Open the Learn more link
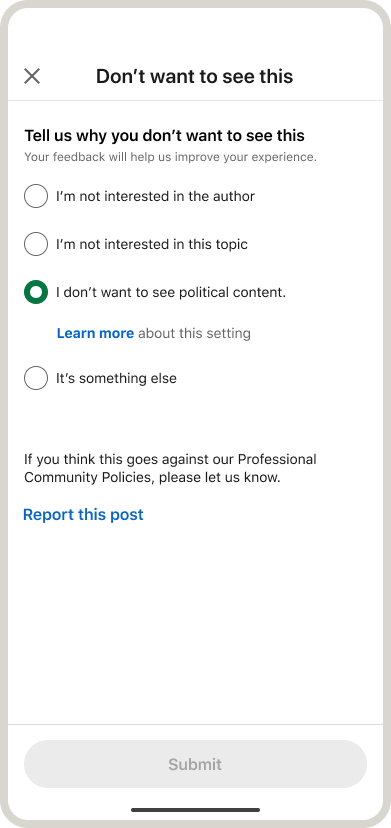Viewport: 391px width, 828px height. tap(95, 333)
